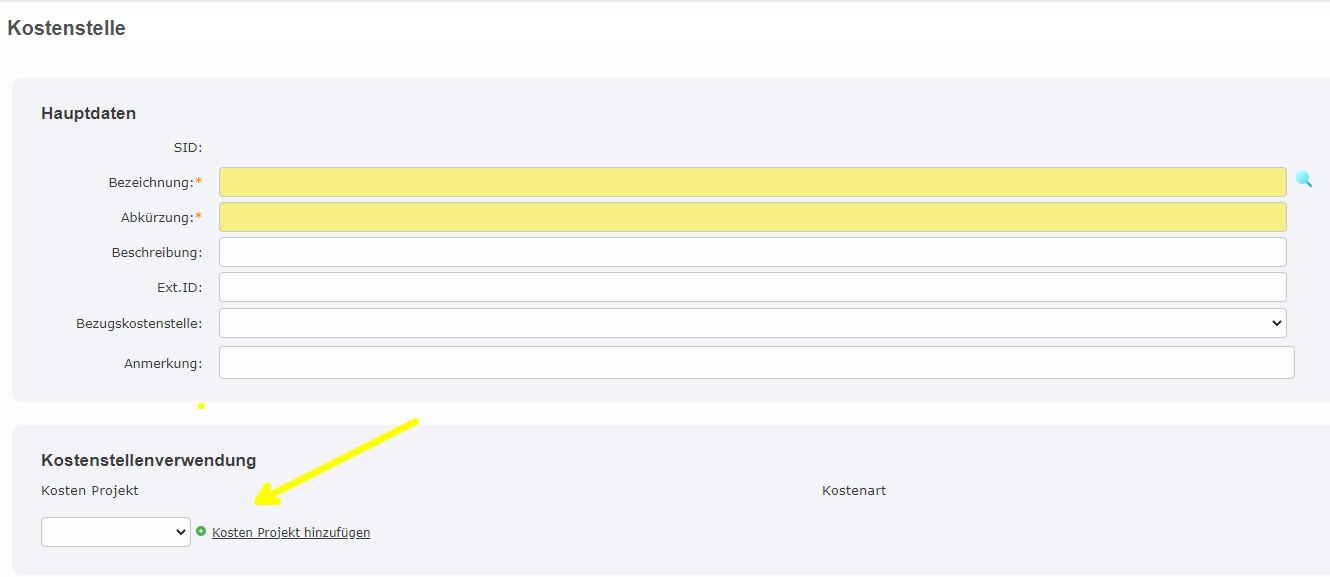Viewport: 1330px width, 577px height.
Task: Click the Kostenstellenverwendung section heading
Action: [149, 460]
